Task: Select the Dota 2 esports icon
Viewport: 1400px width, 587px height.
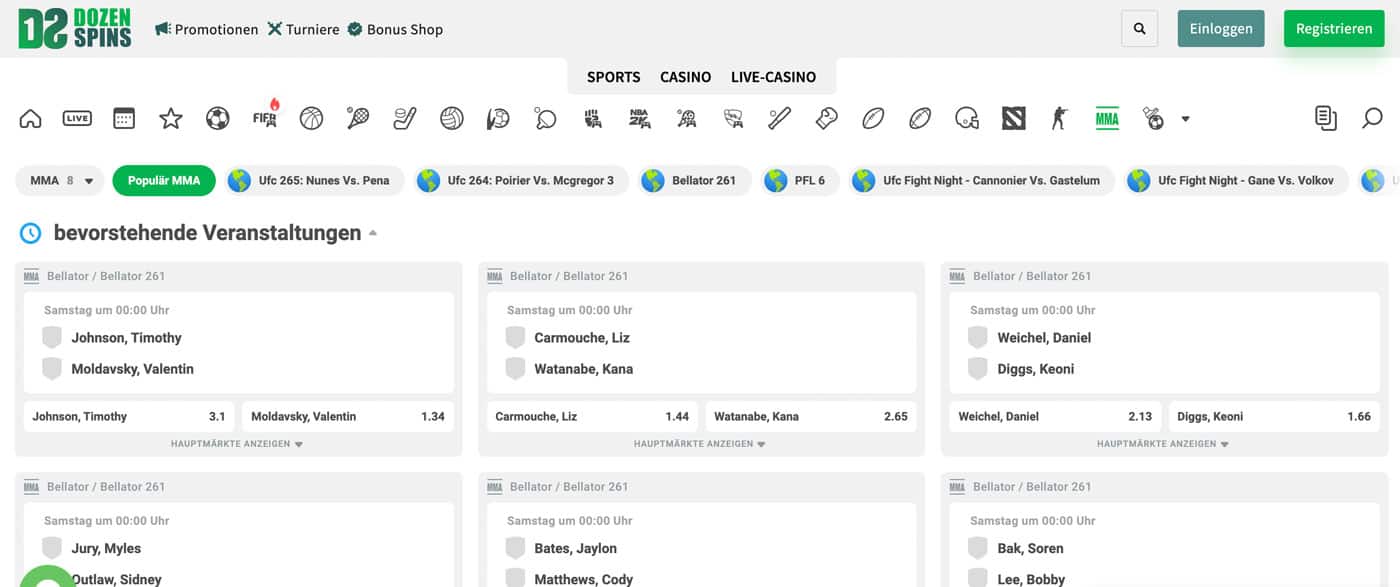Action: (x=1014, y=119)
